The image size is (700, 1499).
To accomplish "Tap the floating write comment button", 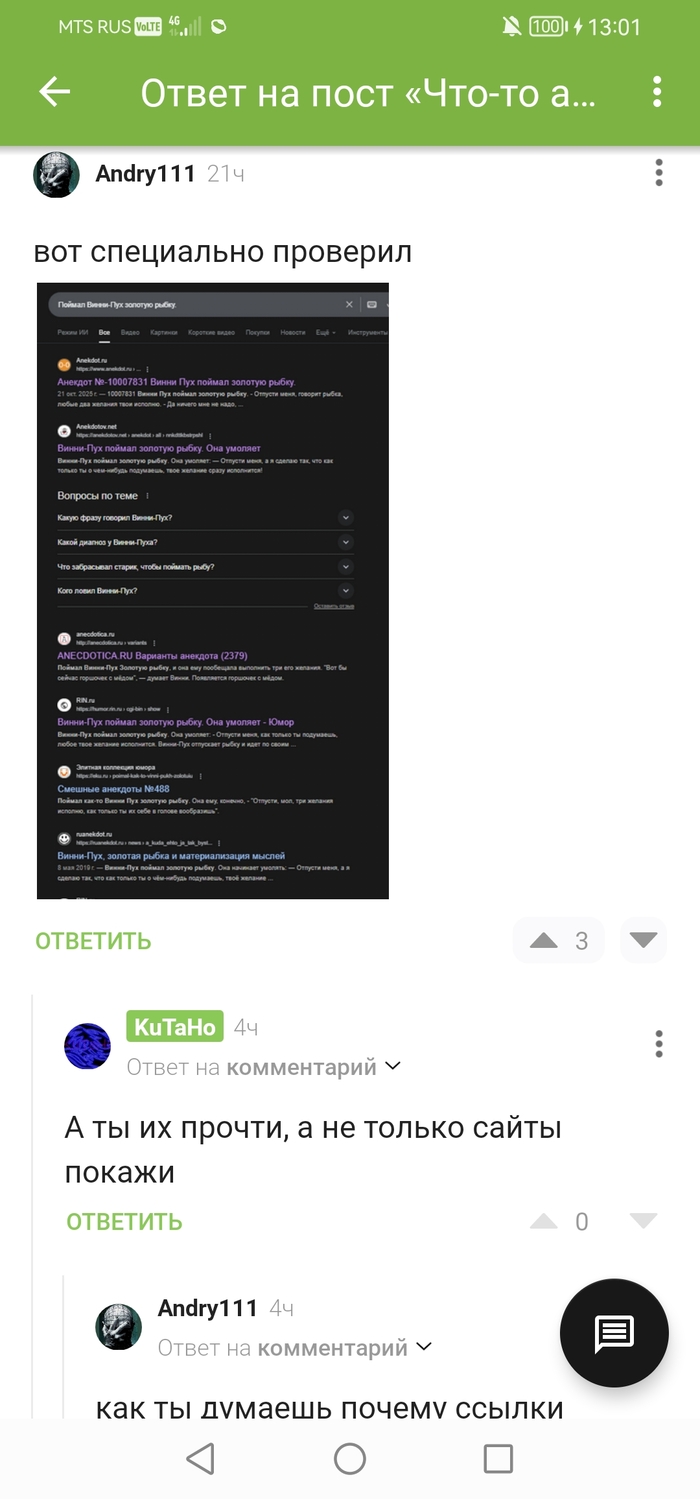I will [x=614, y=1333].
